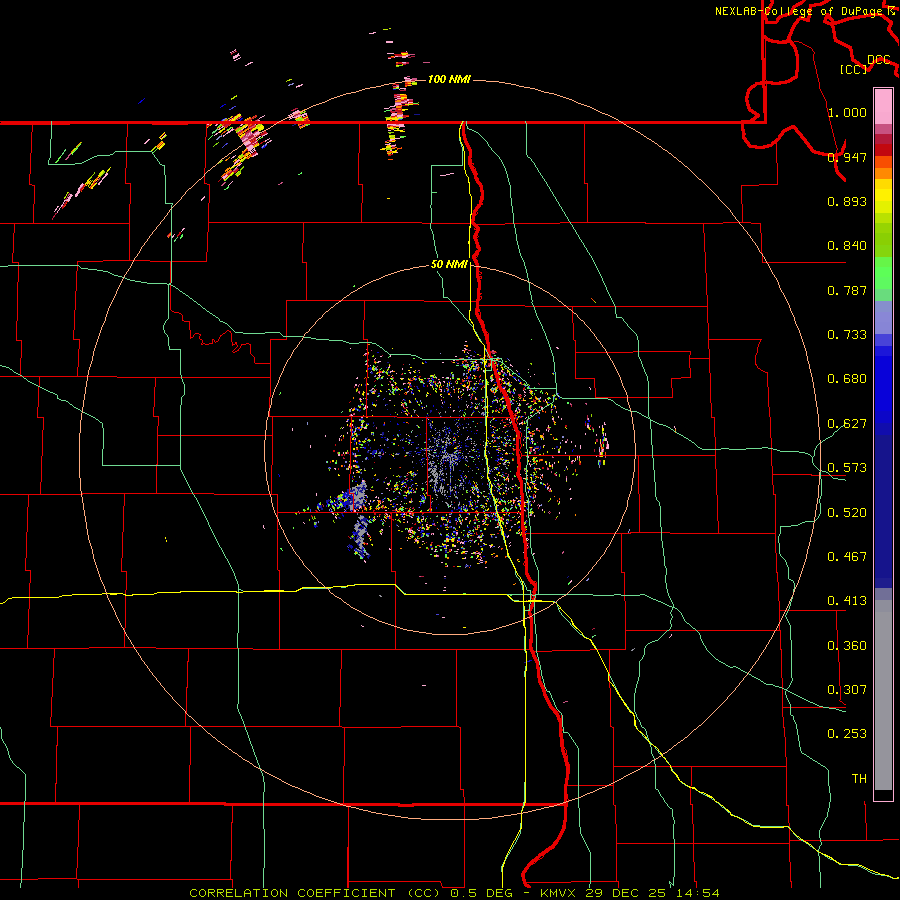
Task: Select the 0.787 scale value
Action: pos(847,290)
